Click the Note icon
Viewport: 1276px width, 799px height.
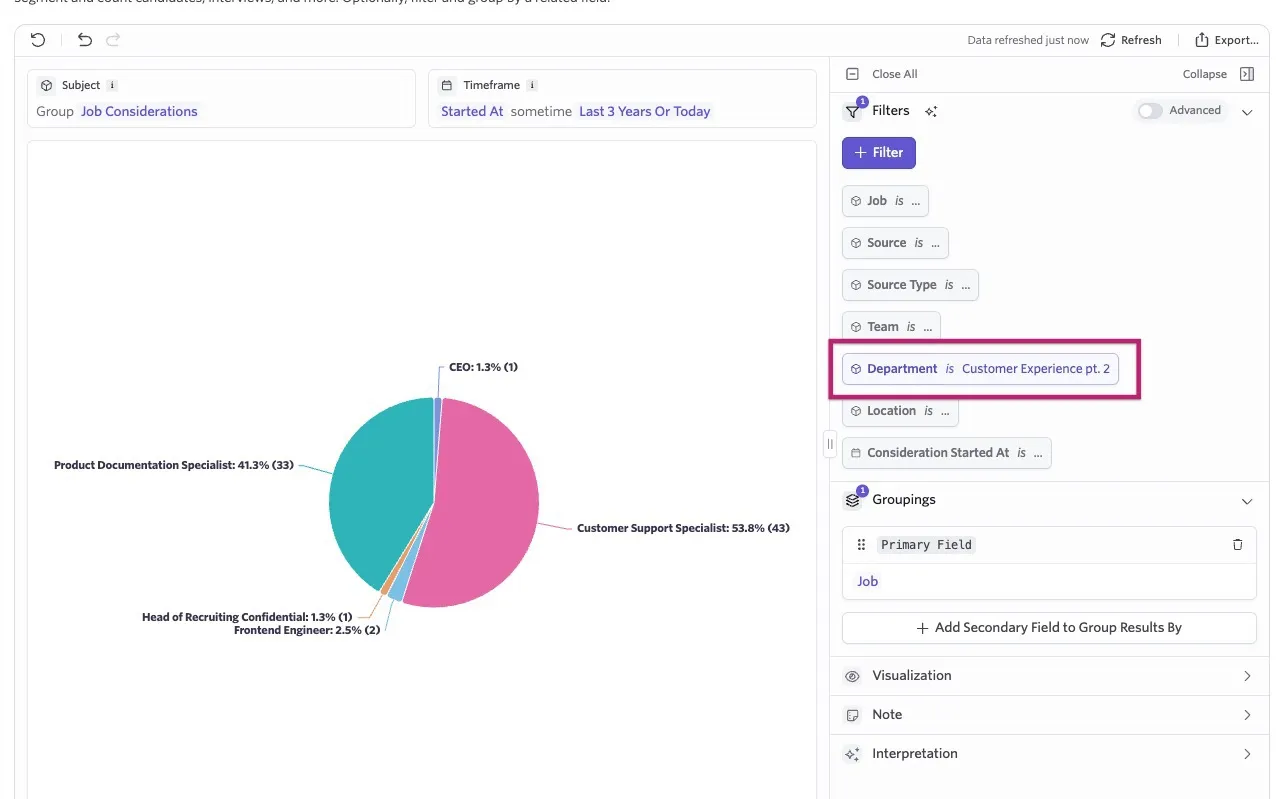(x=853, y=715)
